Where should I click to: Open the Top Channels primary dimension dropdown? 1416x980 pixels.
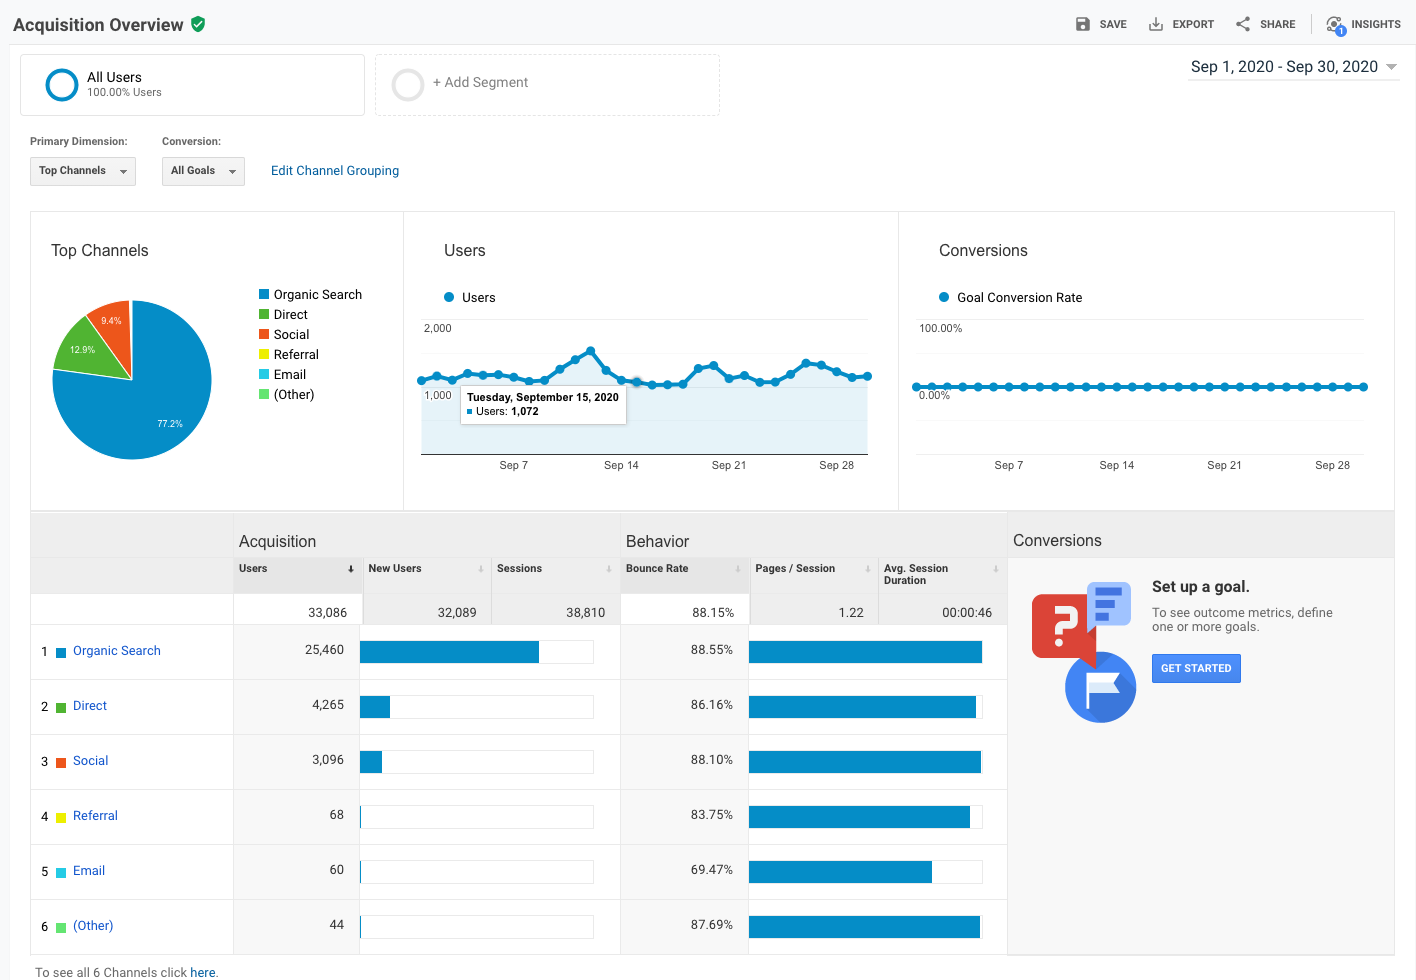[83, 171]
